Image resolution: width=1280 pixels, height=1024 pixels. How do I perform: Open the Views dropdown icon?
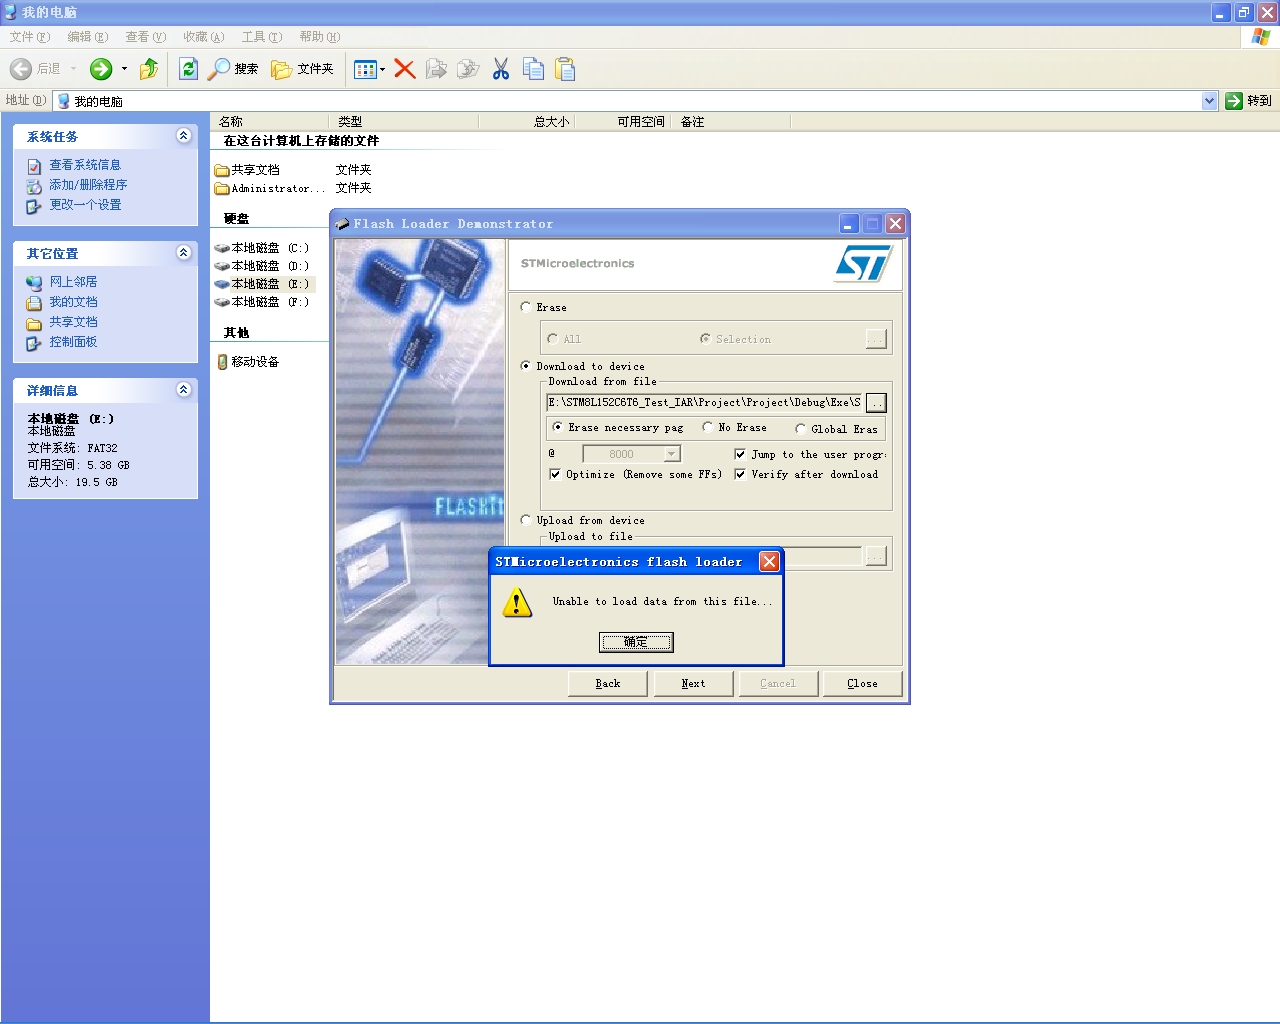[x=369, y=69]
